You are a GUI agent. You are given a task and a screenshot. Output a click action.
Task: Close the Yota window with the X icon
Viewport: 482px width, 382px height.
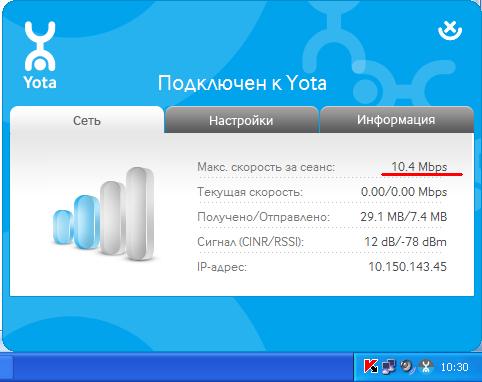pyautogui.click(x=450, y=30)
